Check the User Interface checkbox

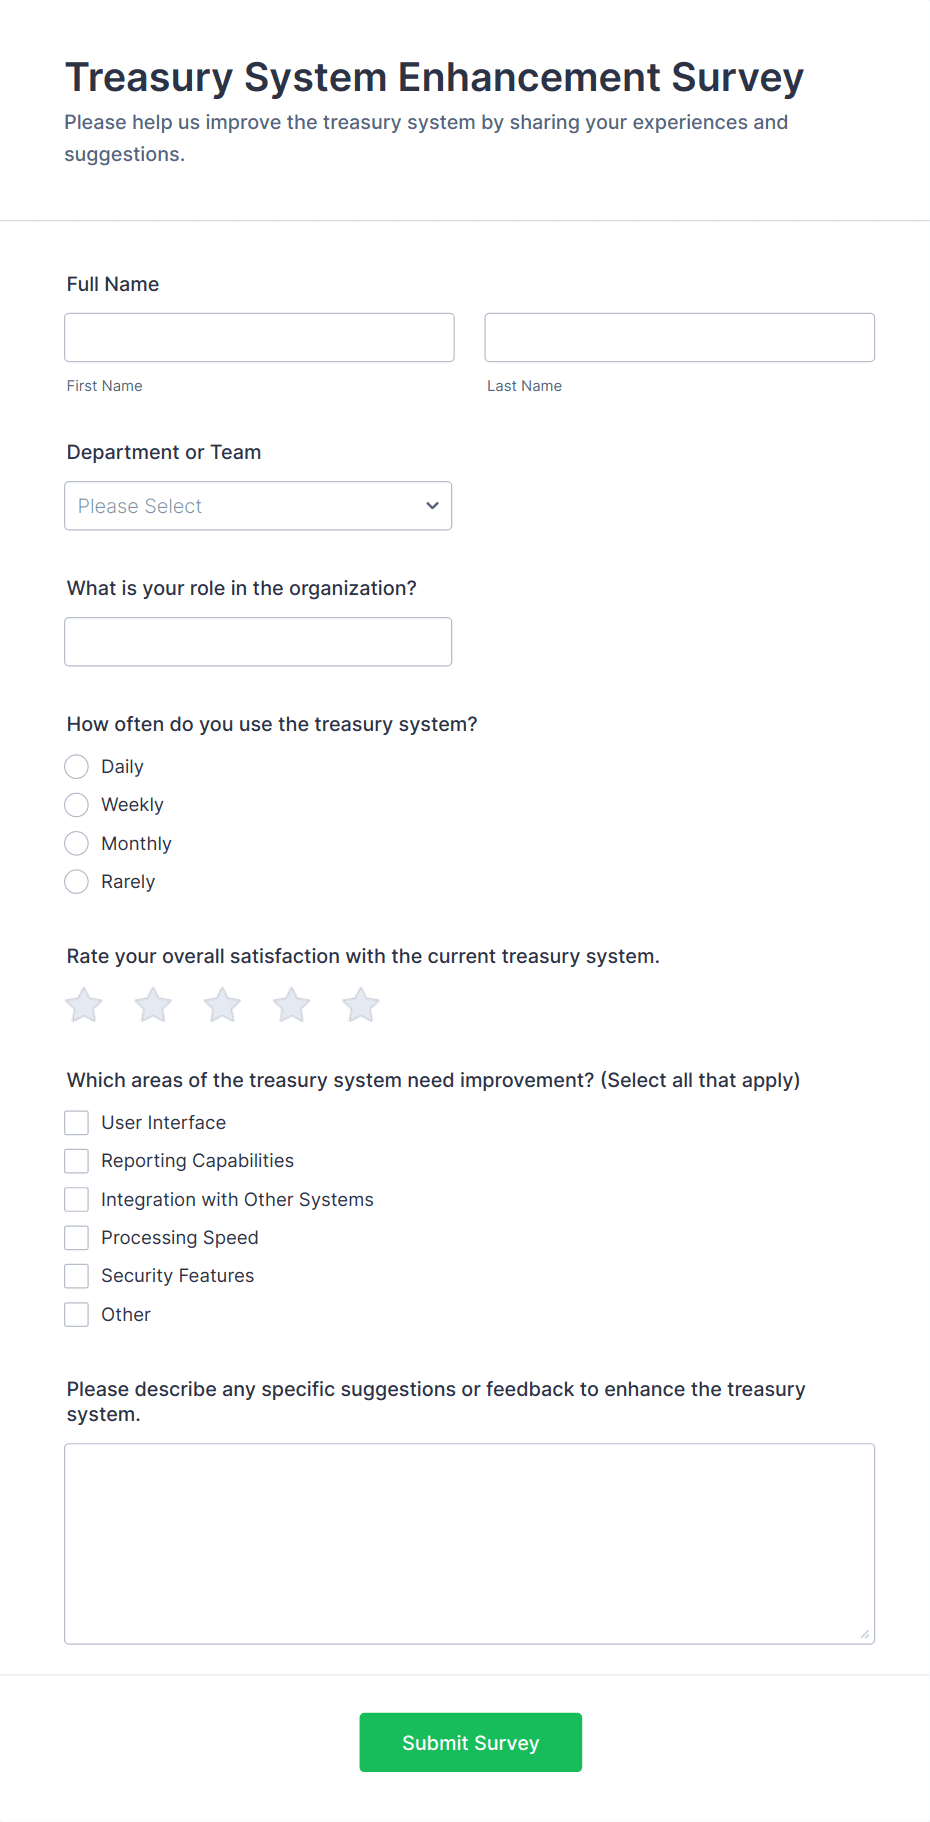77,1123
